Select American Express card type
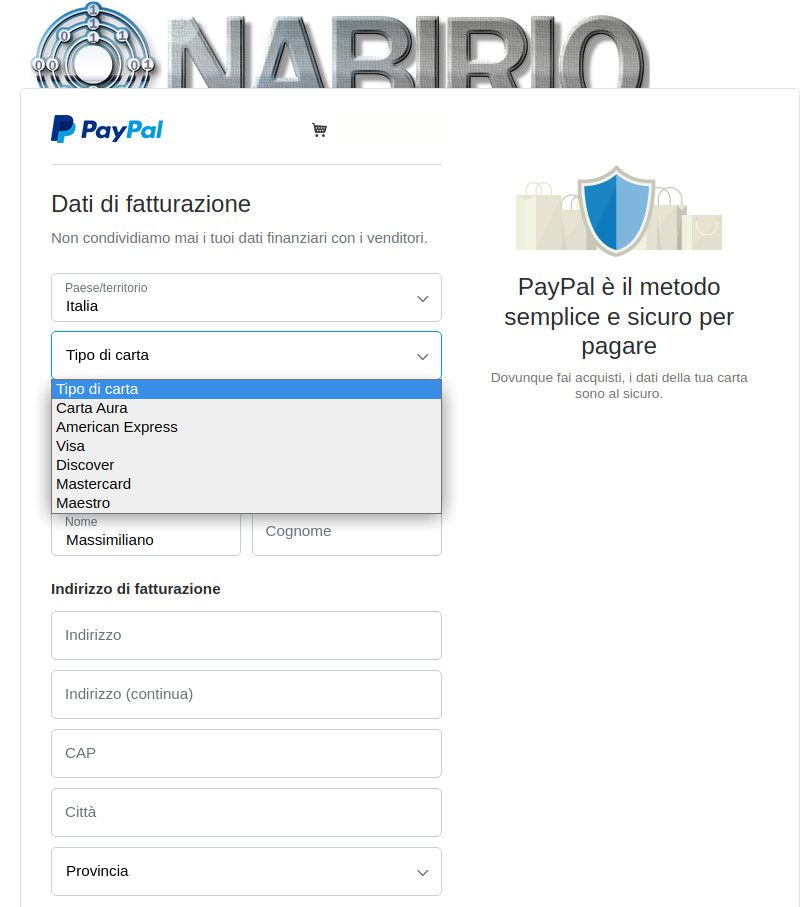This screenshot has width=812, height=907. [x=246, y=427]
